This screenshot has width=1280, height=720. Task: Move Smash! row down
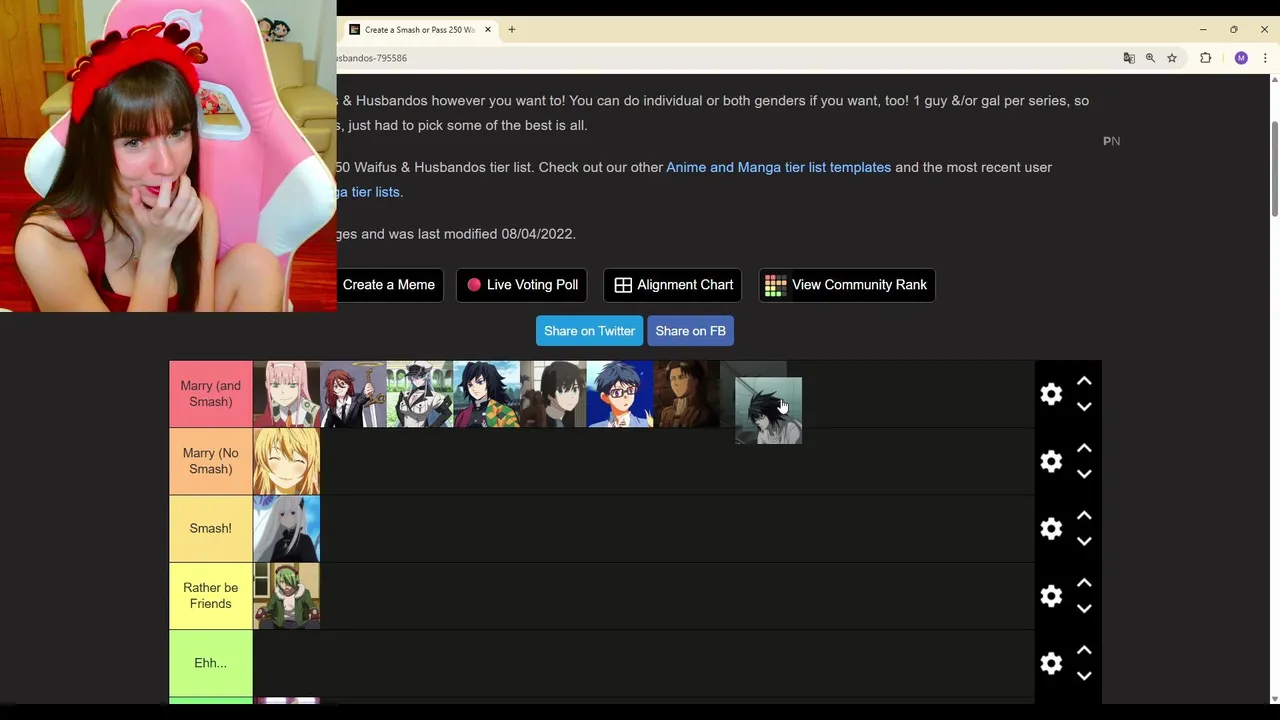tap(1084, 541)
